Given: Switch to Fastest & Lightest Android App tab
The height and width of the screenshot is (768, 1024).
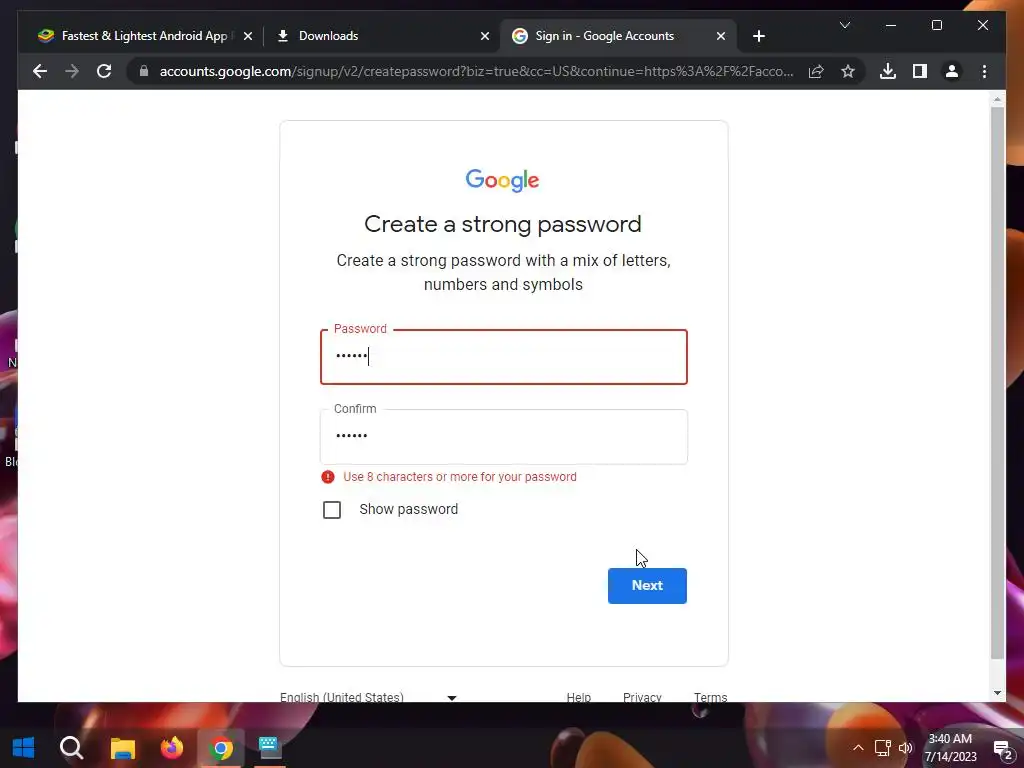Looking at the screenshot, I should click(x=144, y=36).
